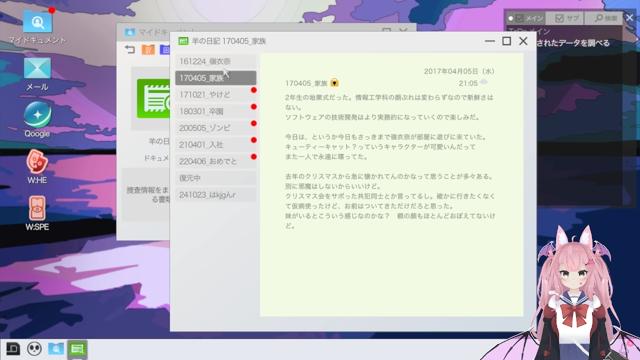Screen dimensions: 640x360
Task: Select the 171021_やけど diary entry
Action: (216, 95)
